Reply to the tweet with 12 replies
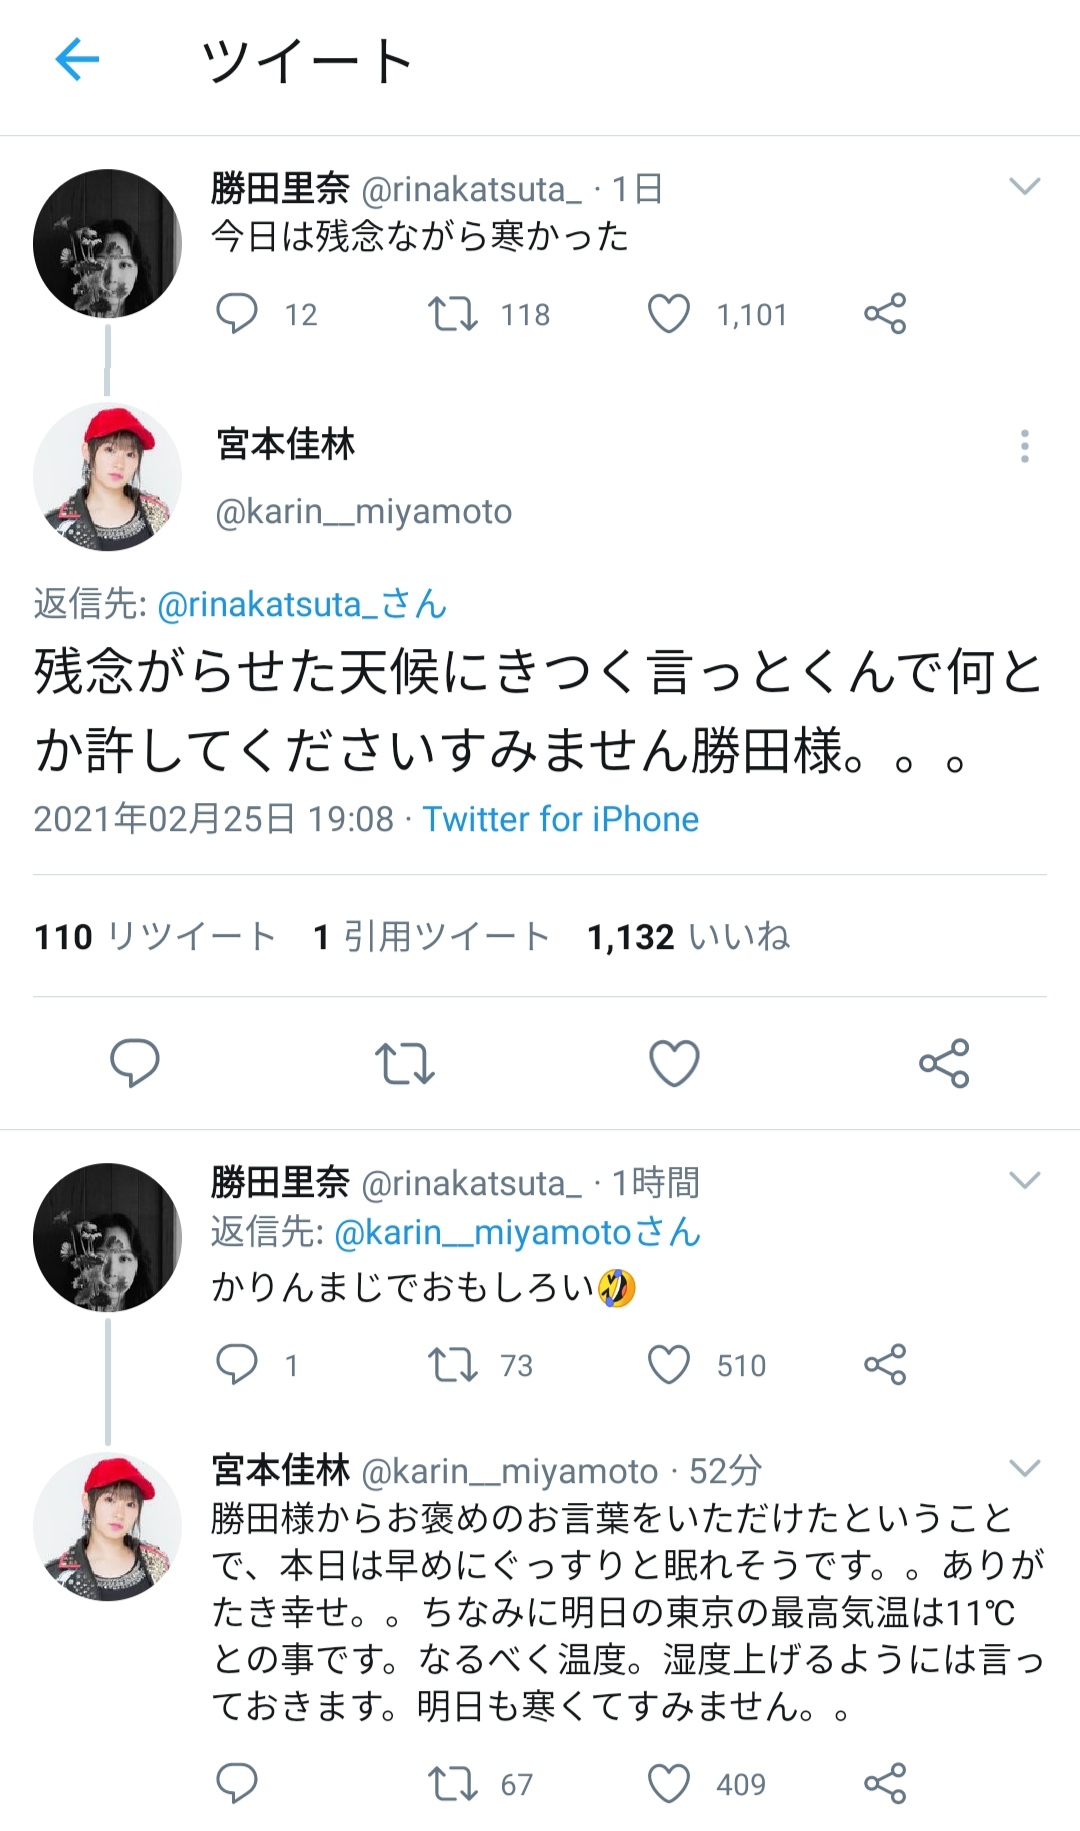 pos(237,314)
